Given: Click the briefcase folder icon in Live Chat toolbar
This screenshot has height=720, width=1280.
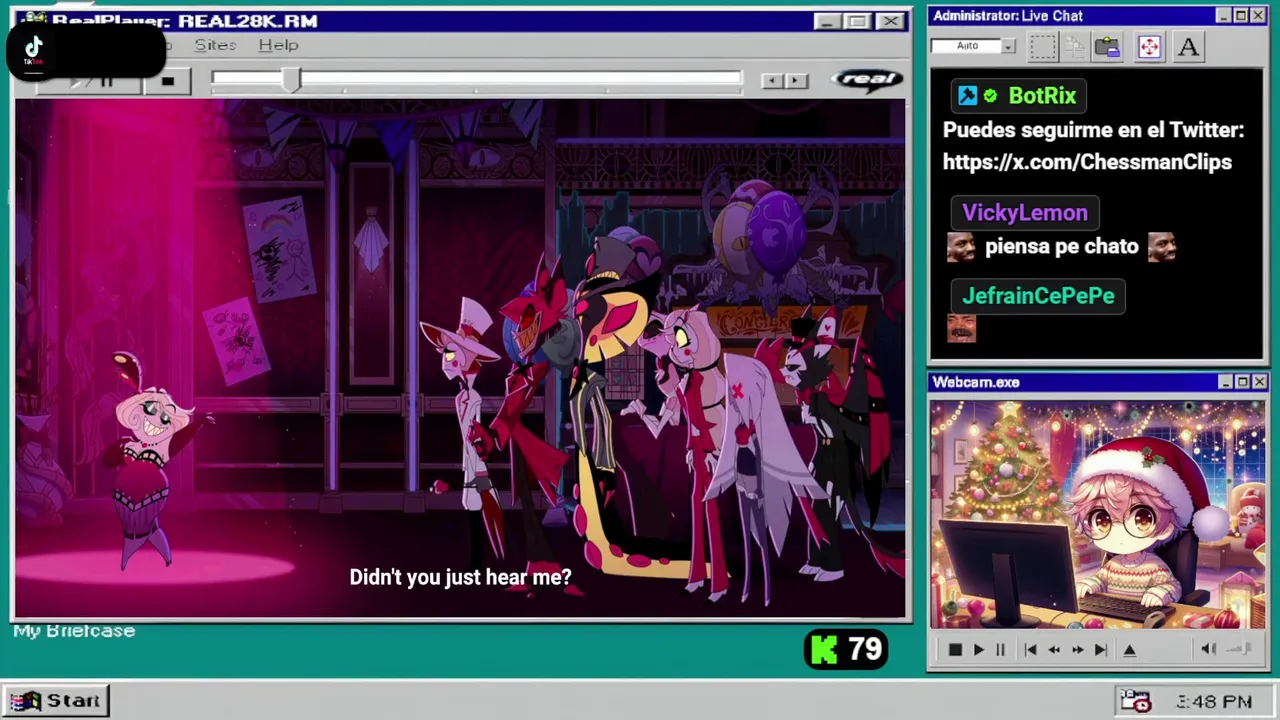Looking at the screenshot, I should coord(1107,46).
